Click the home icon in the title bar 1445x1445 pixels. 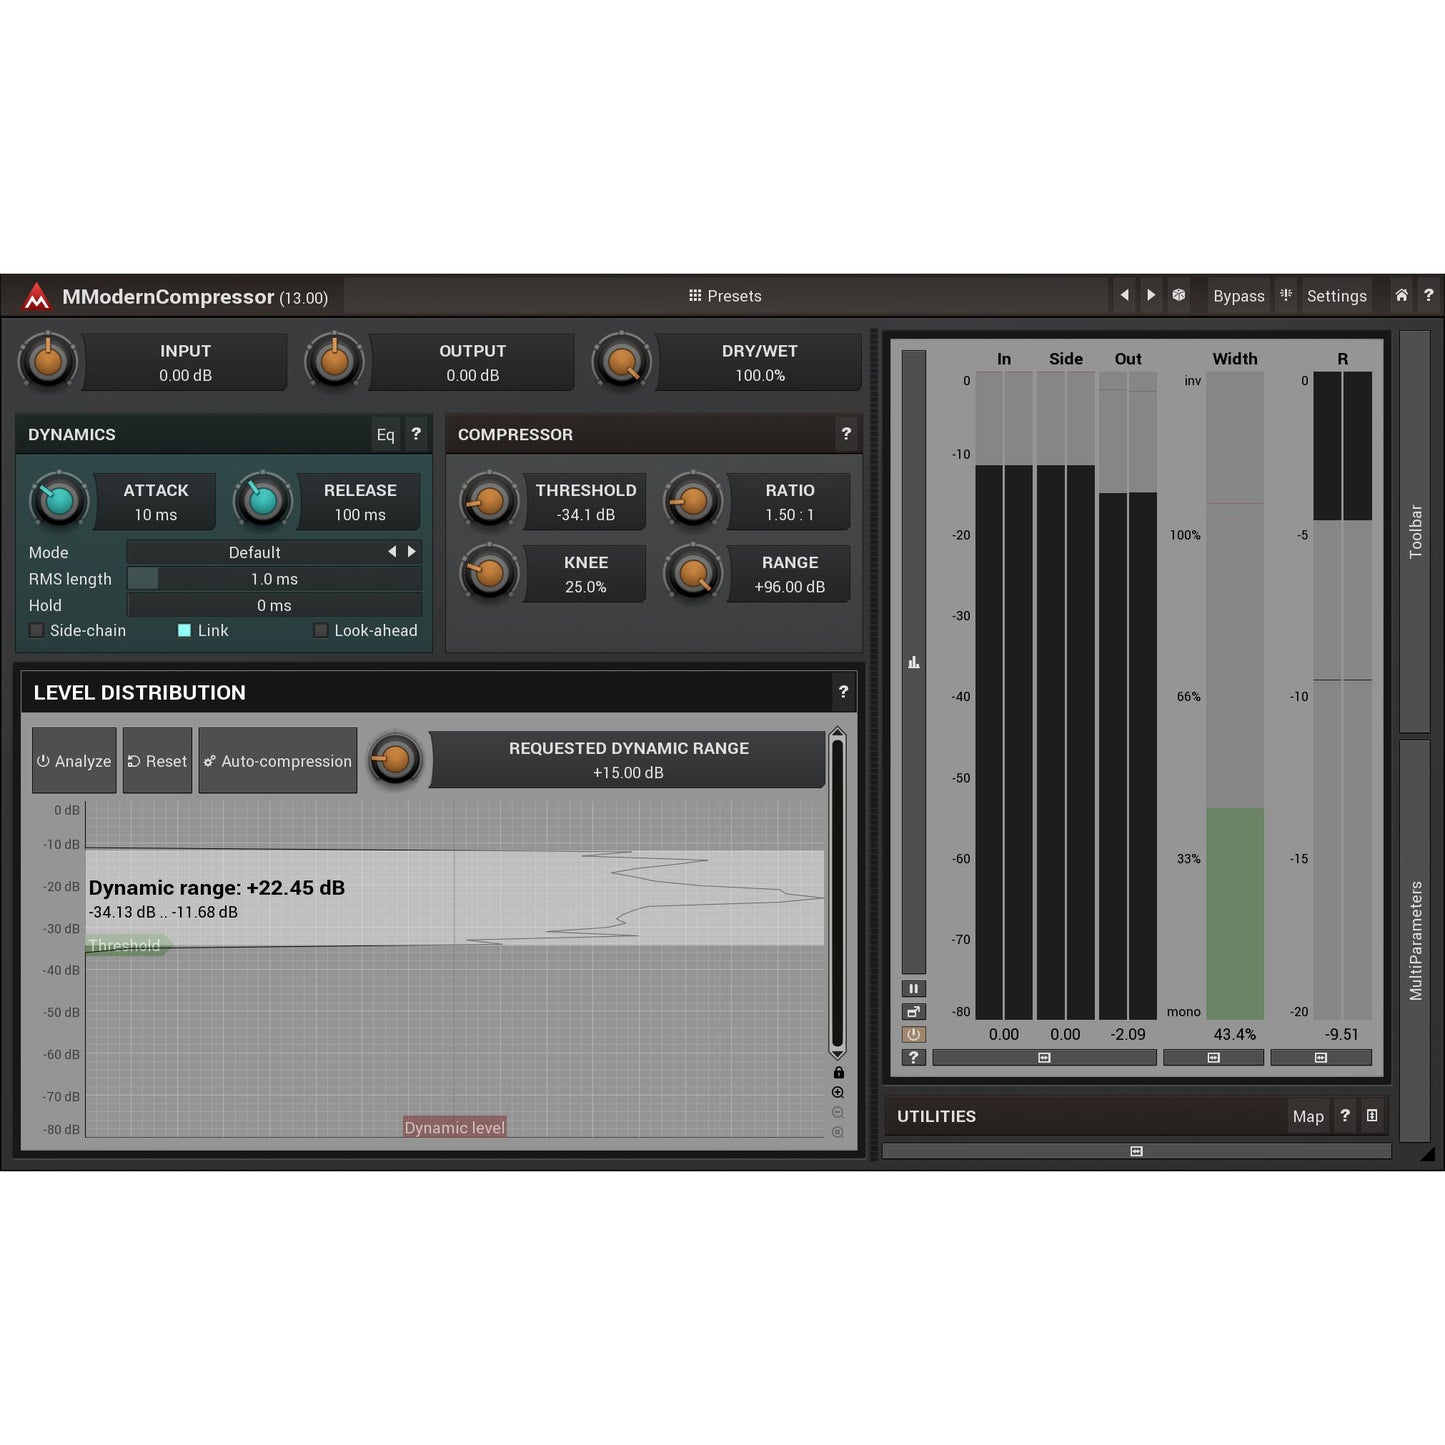point(1401,295)
